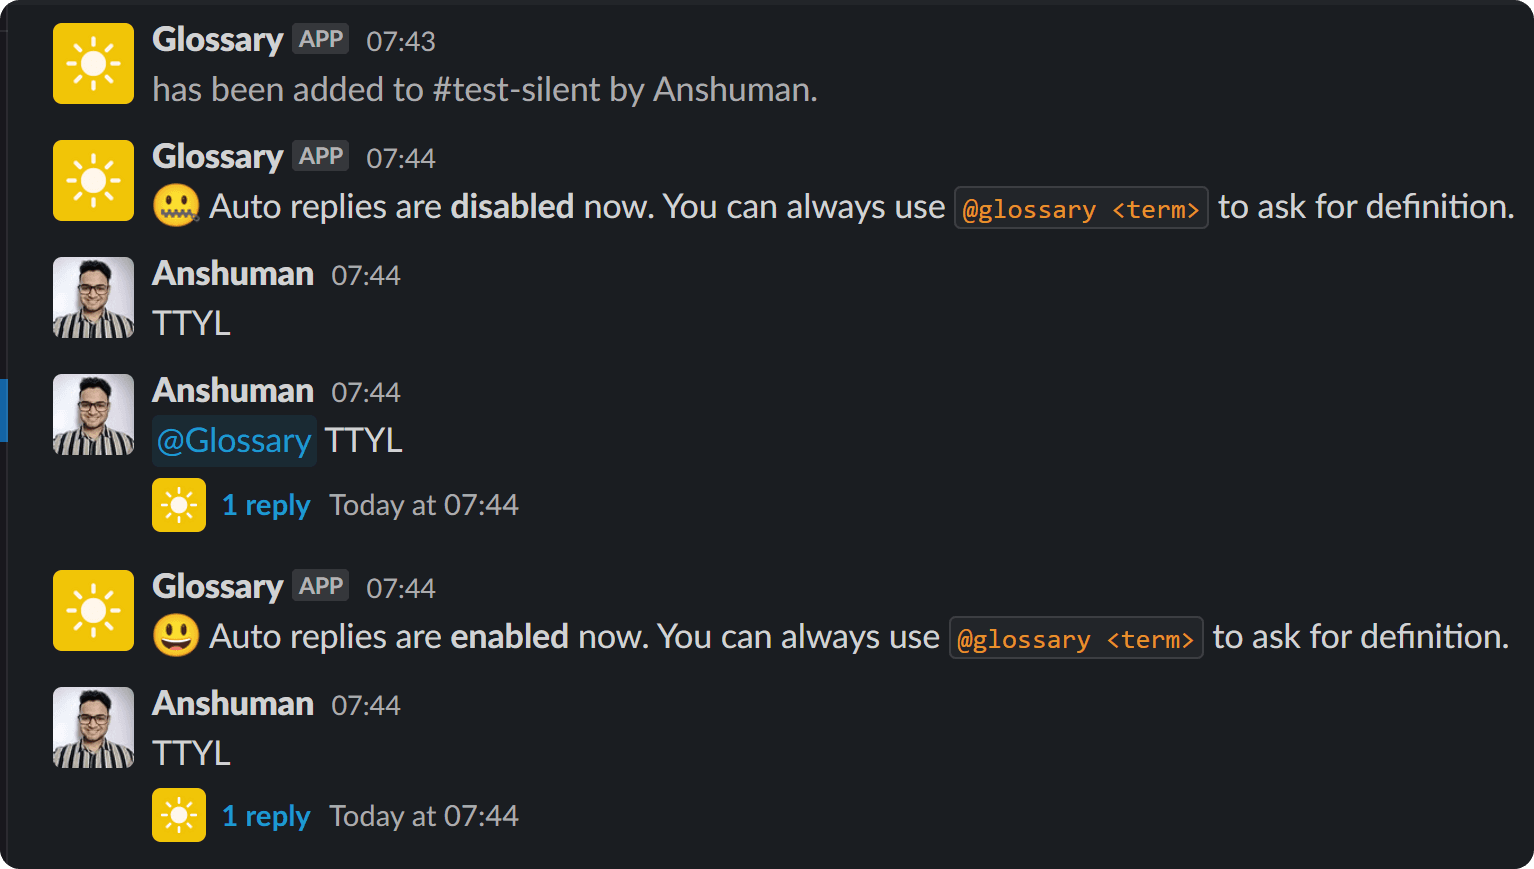The height and width of the screenshot is (869, 1534).
Task: Click the Glossary thread reply avatar
Action: 178,505
